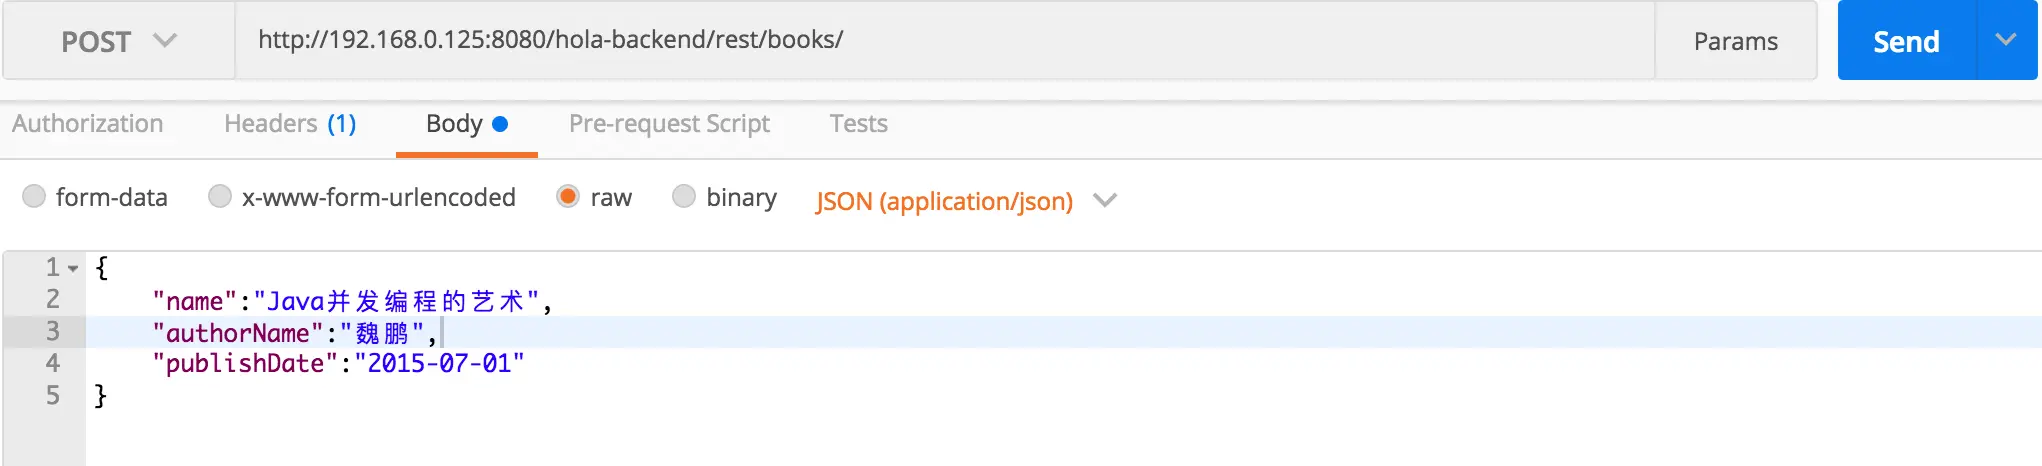Choose x-www-form-urlencoded body type
The width and height of the screenshot is (2042, 466).
click(220, 196)
